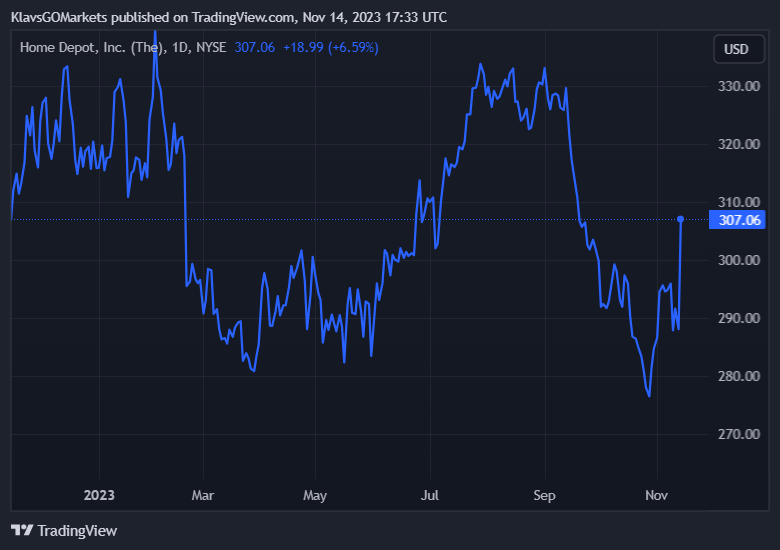Screen dimensions: 780x550
Task: Click the last price dot on the line
Action: [x=681, y=219]
